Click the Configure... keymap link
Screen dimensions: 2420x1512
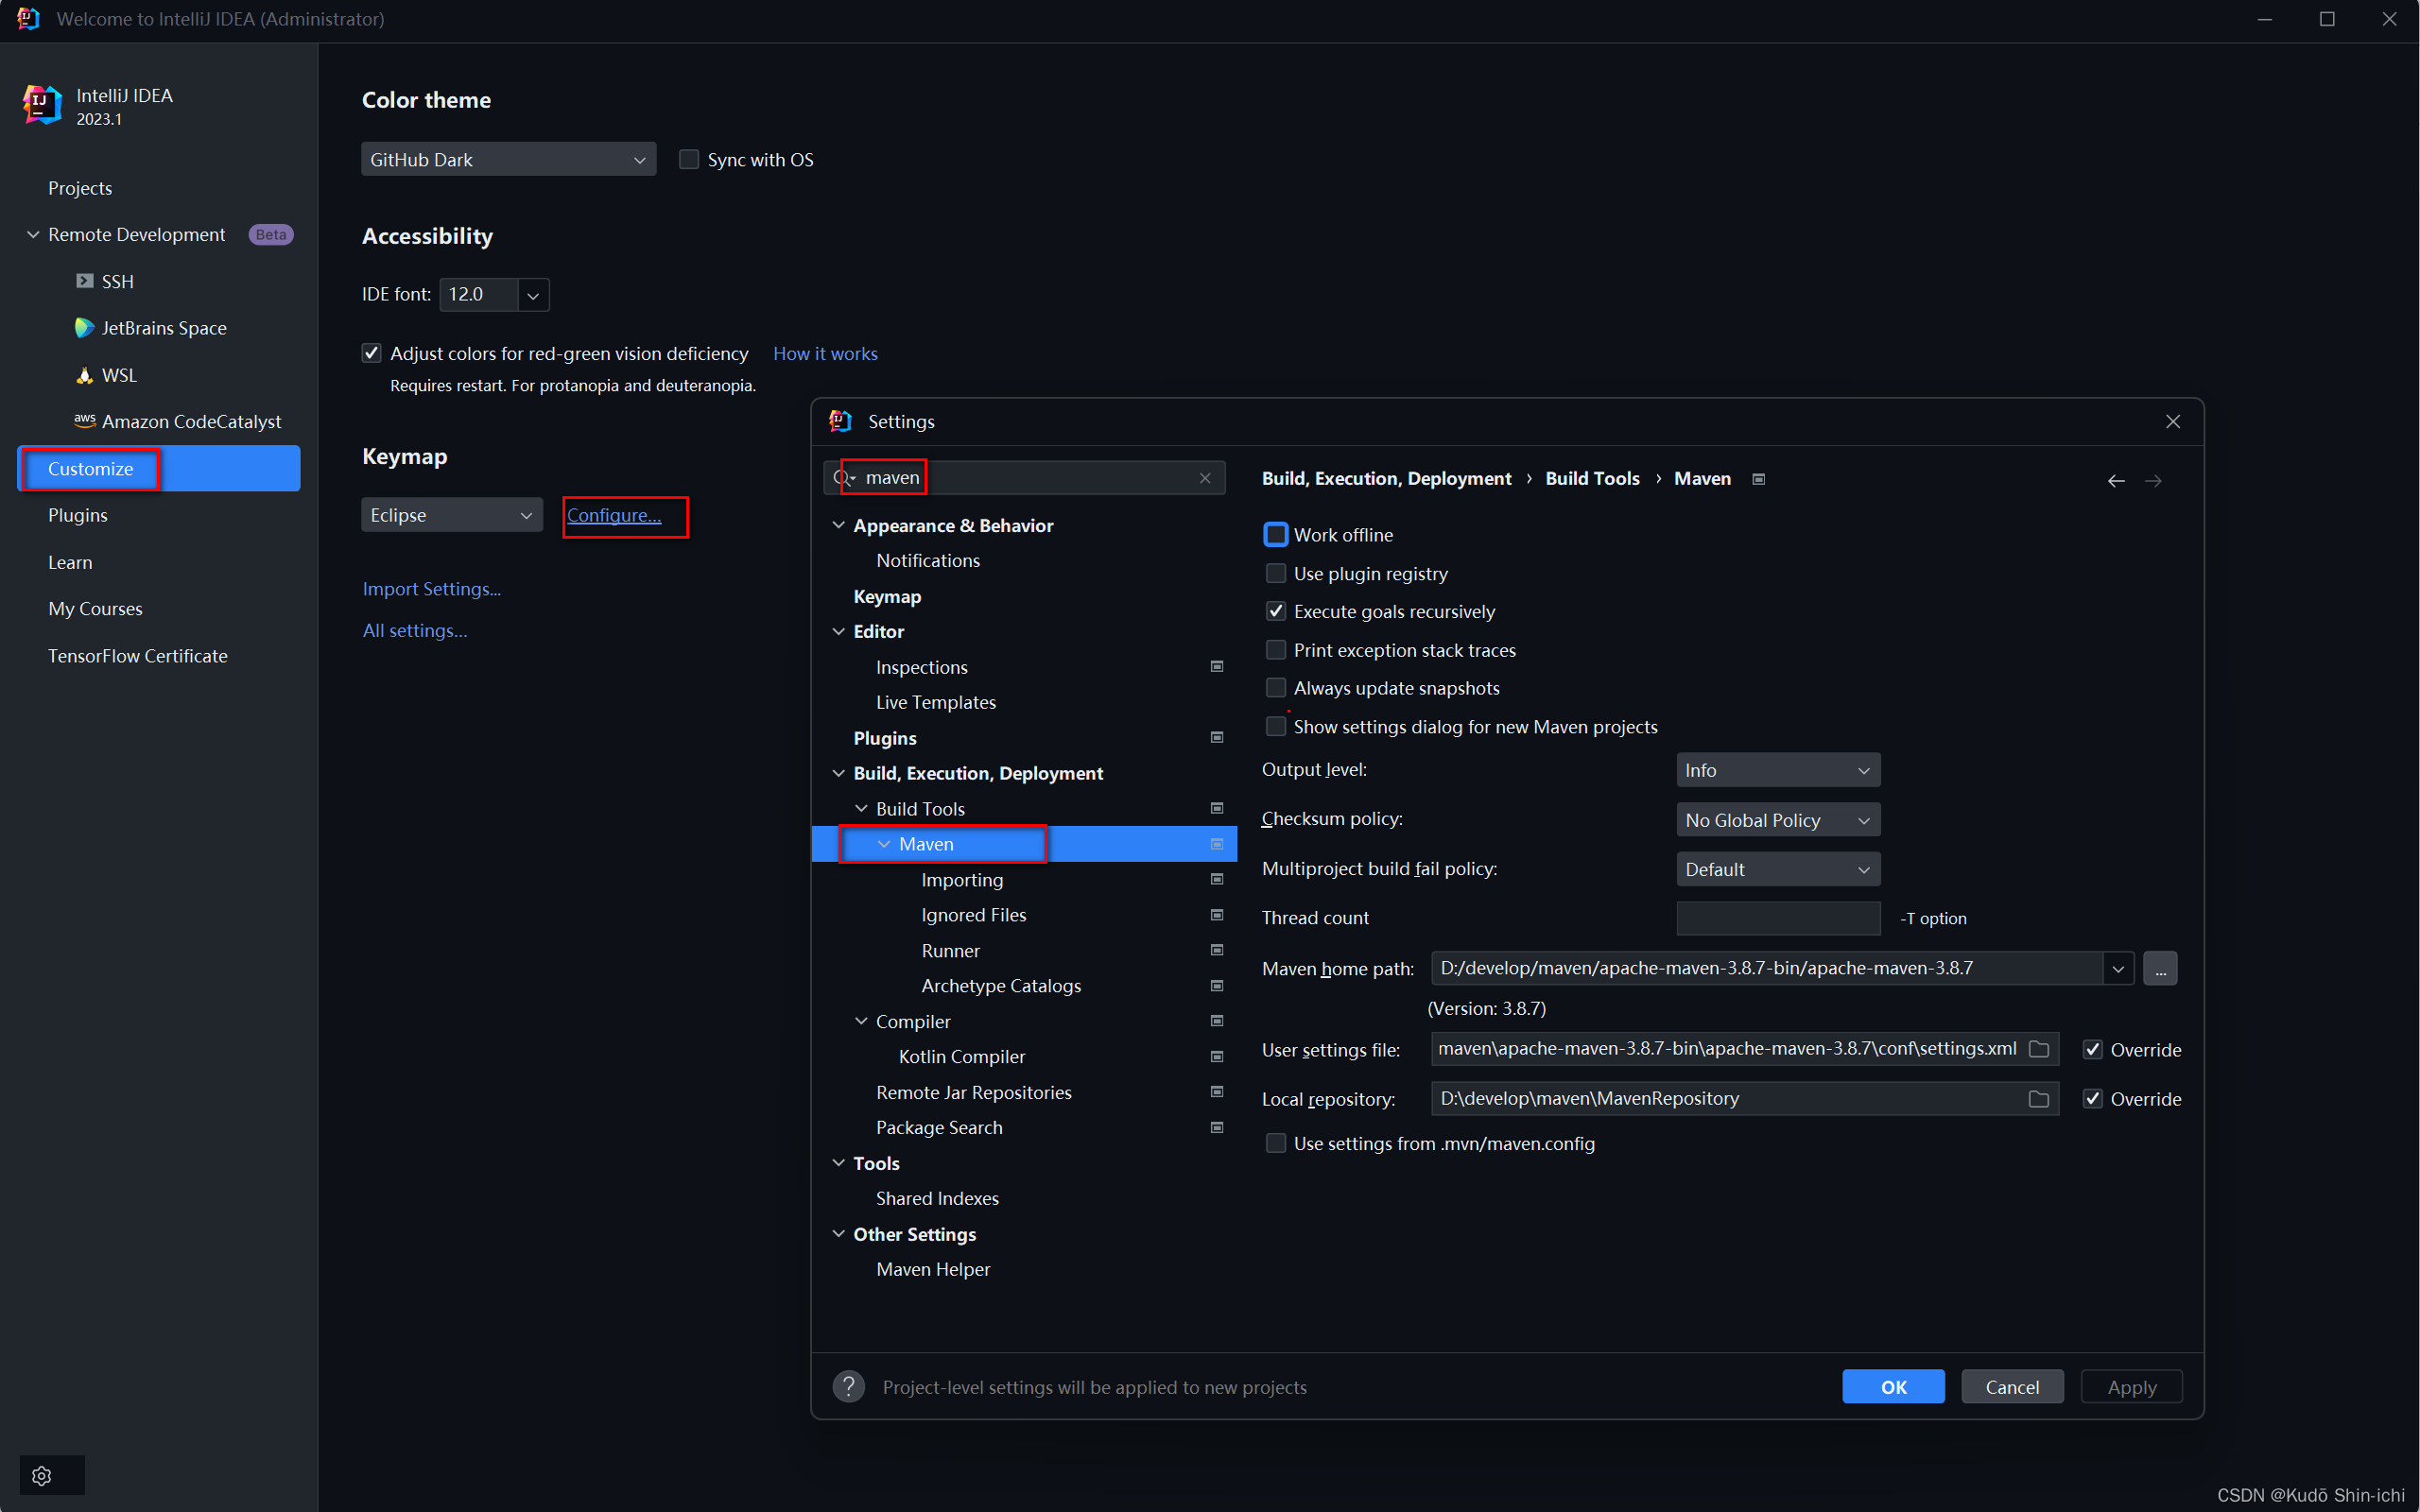click(x=614, y=515)
